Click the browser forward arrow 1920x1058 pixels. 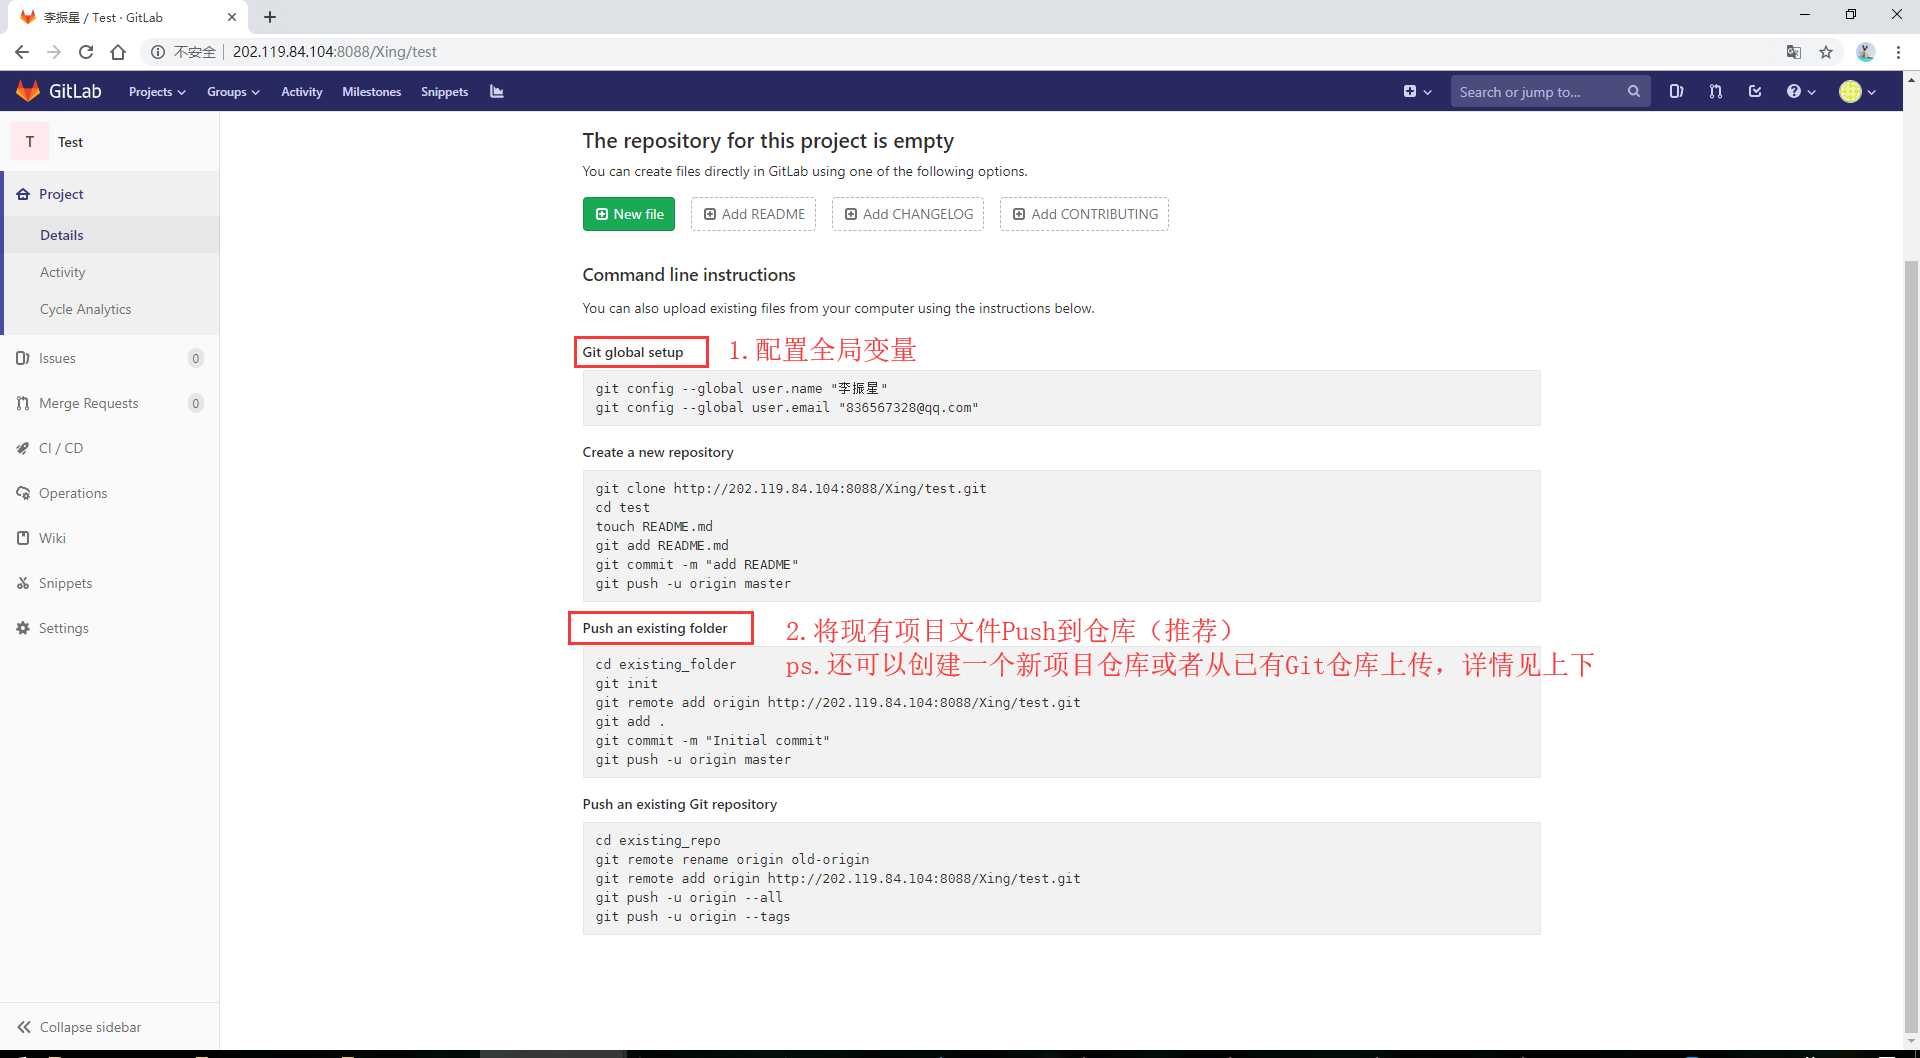(54, 52)
